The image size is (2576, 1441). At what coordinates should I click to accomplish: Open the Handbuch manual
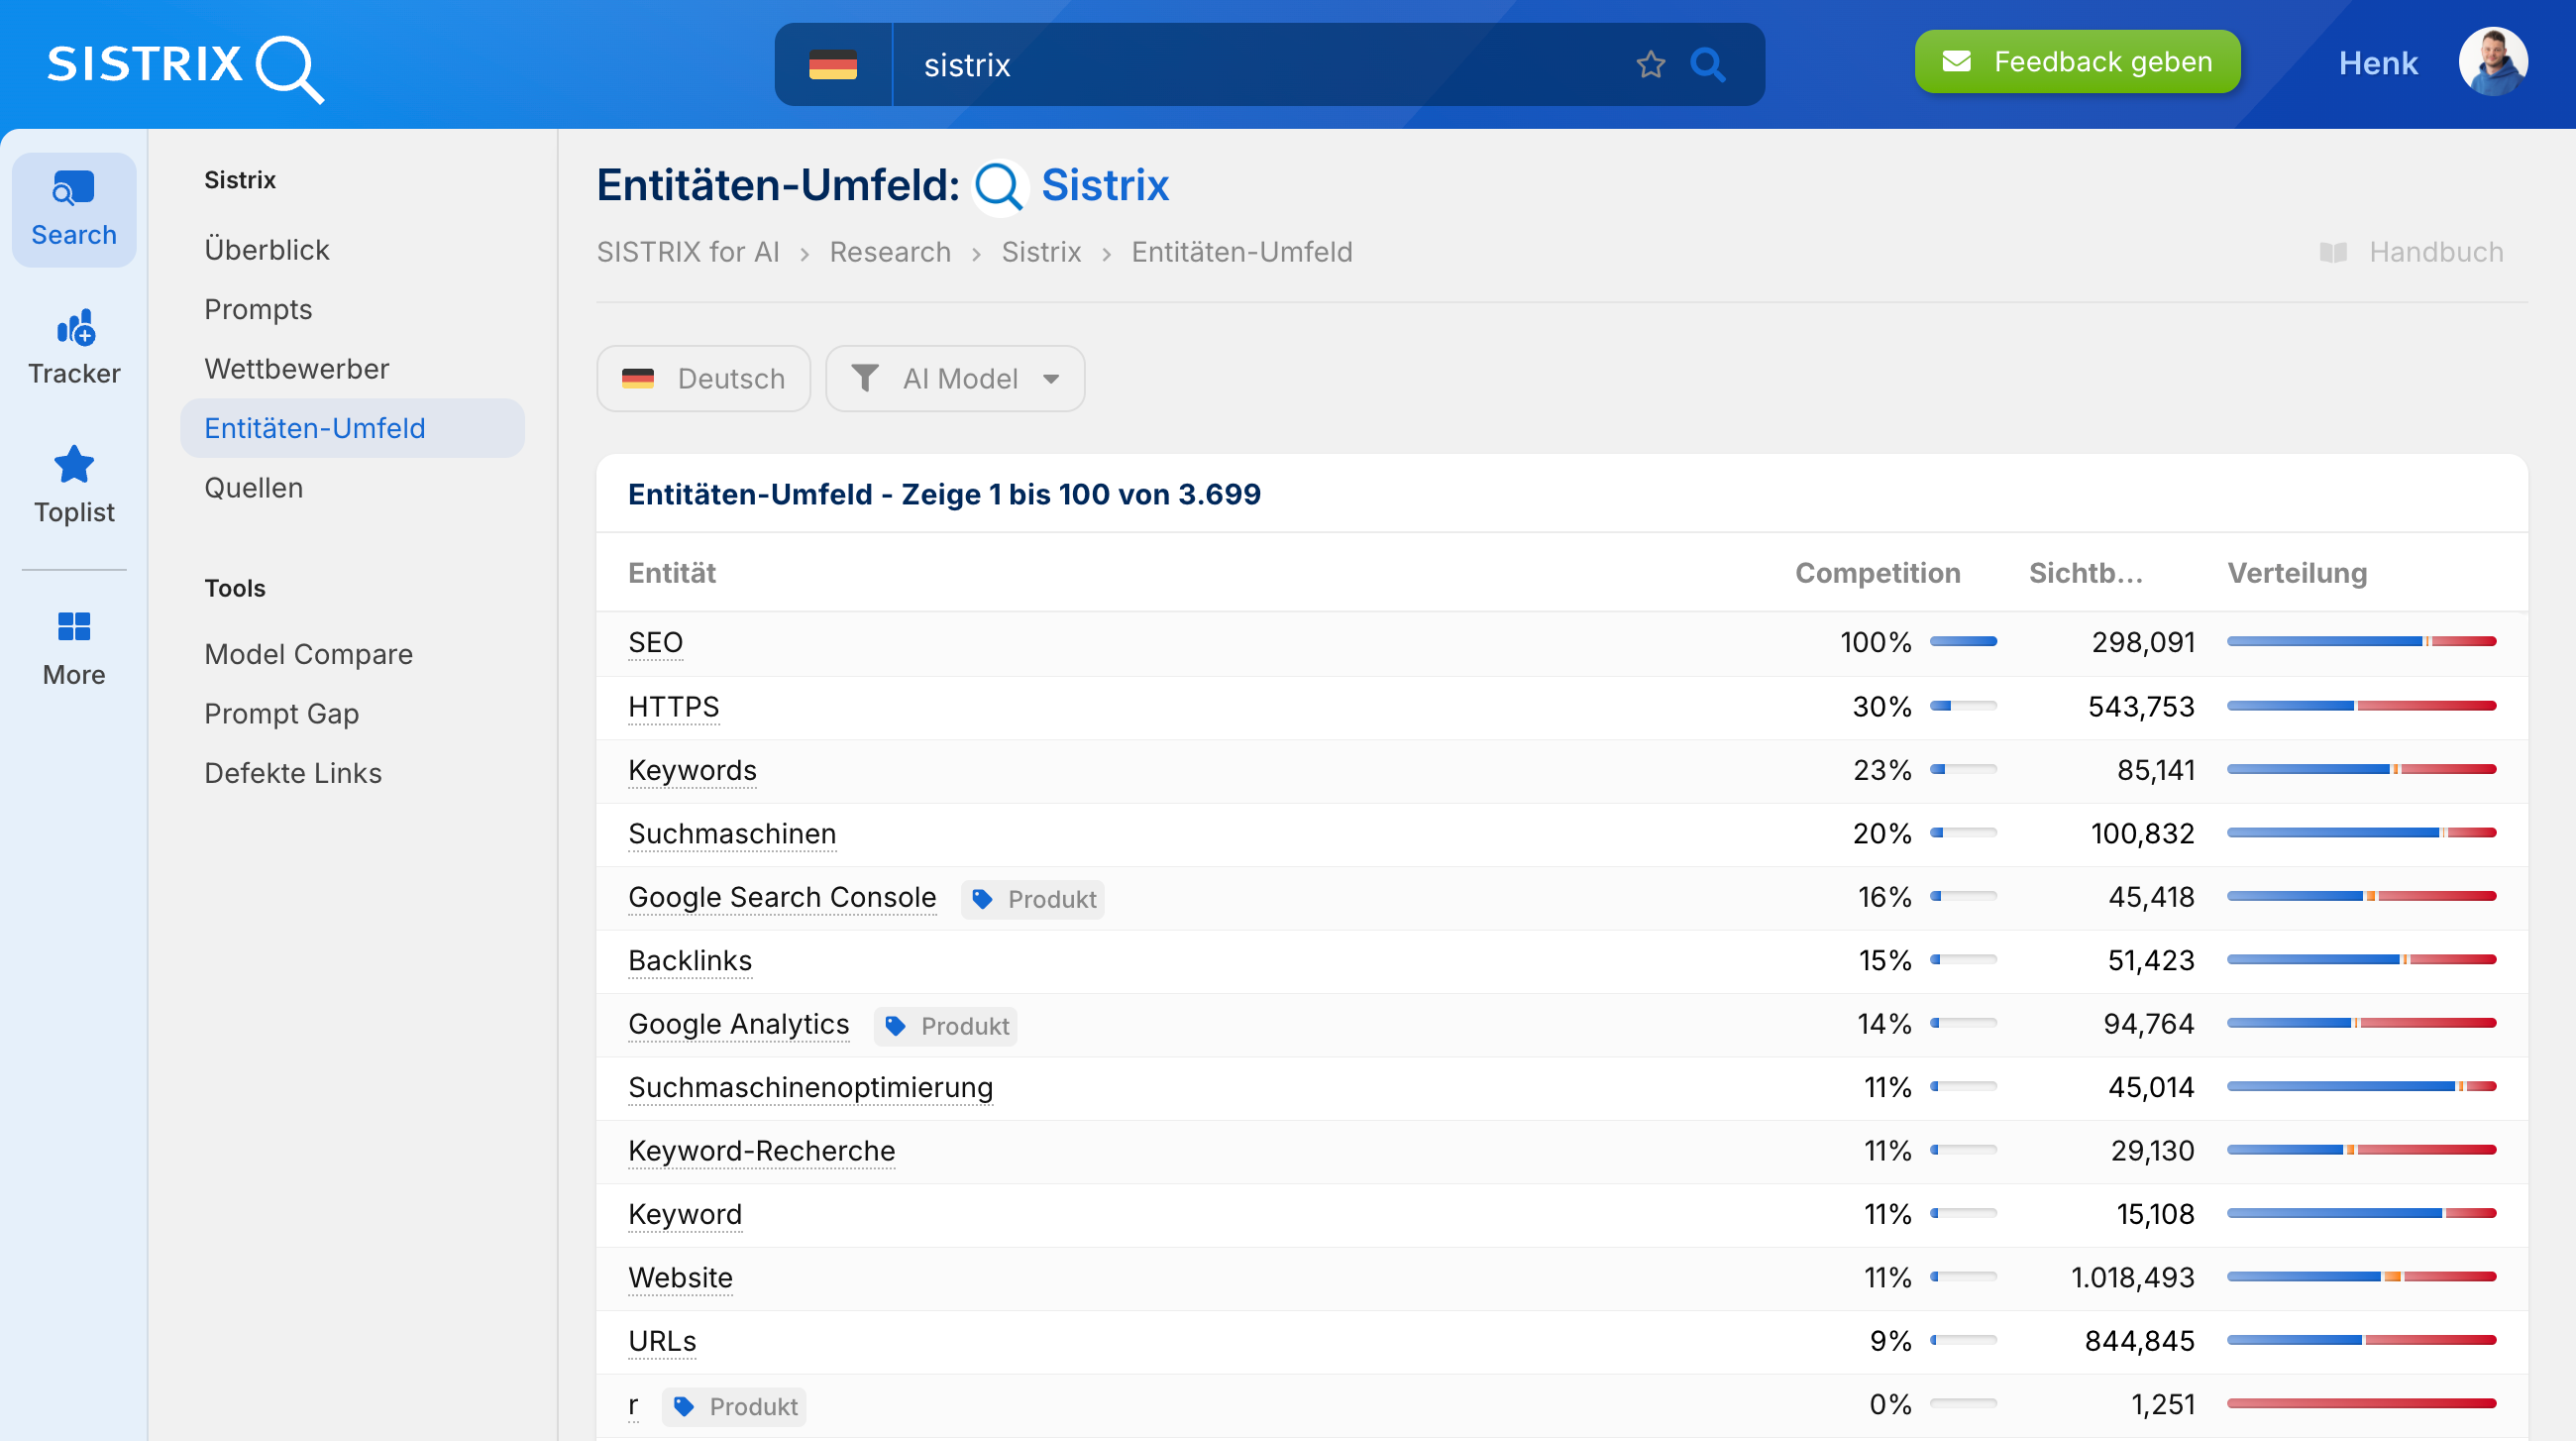tap(2437, 252)
